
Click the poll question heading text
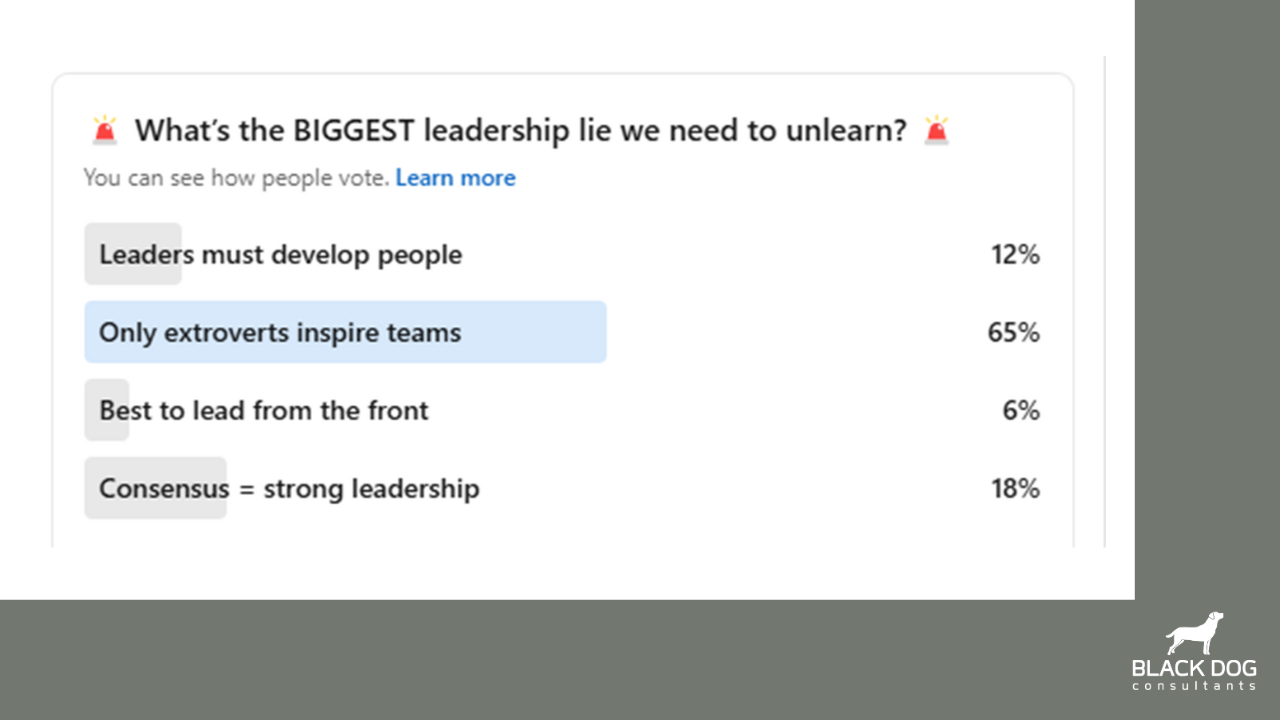click(520, 130)
